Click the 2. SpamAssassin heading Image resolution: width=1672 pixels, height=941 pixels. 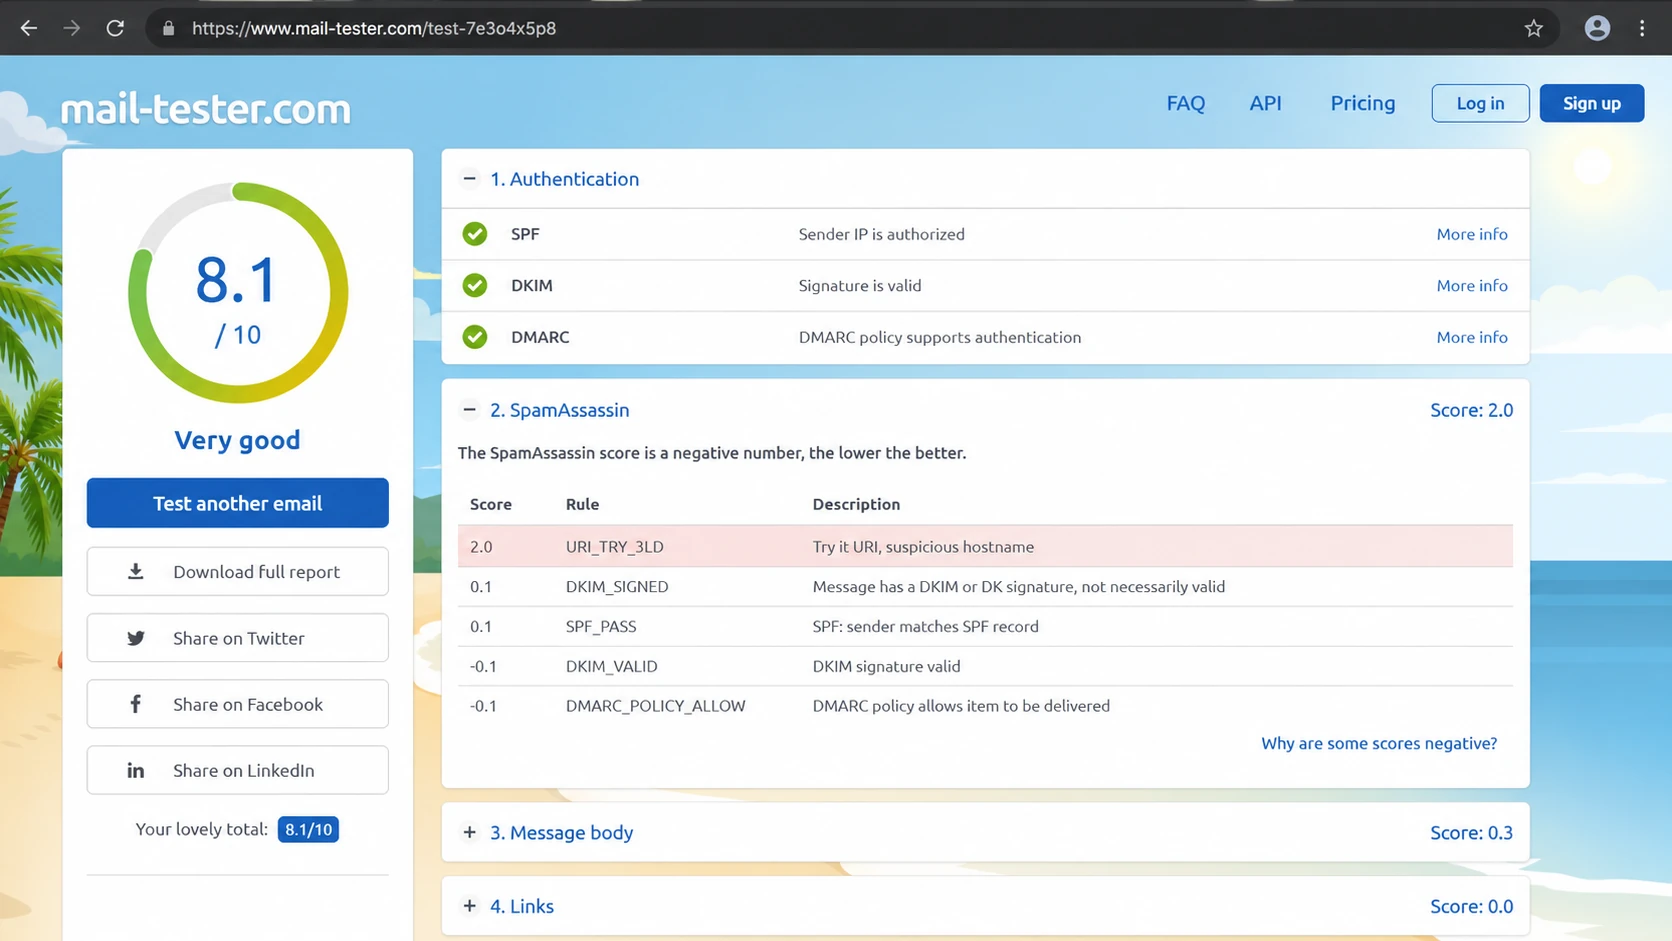[x=559, y=410]
